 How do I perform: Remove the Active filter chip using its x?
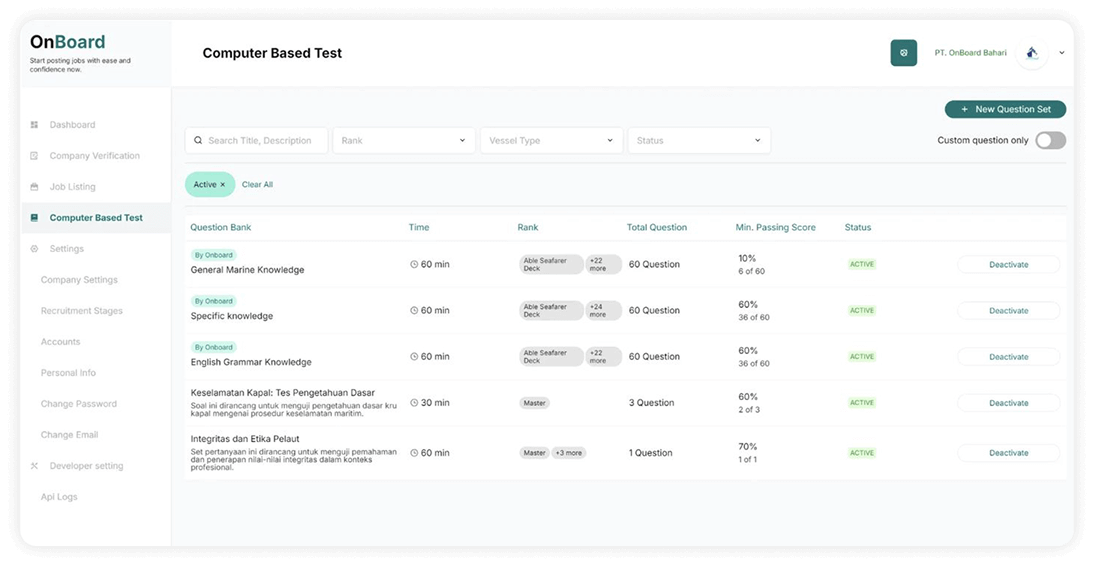(223, 185)
